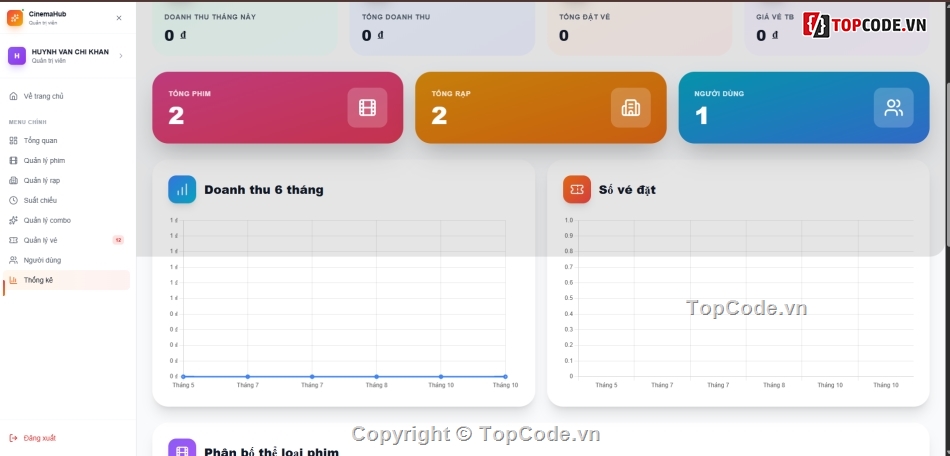The height and width of the screenshot is (456, 950).
Task: Click the Tháng 8 label on Số vé đặt chart
Action: tap(774, 385)
